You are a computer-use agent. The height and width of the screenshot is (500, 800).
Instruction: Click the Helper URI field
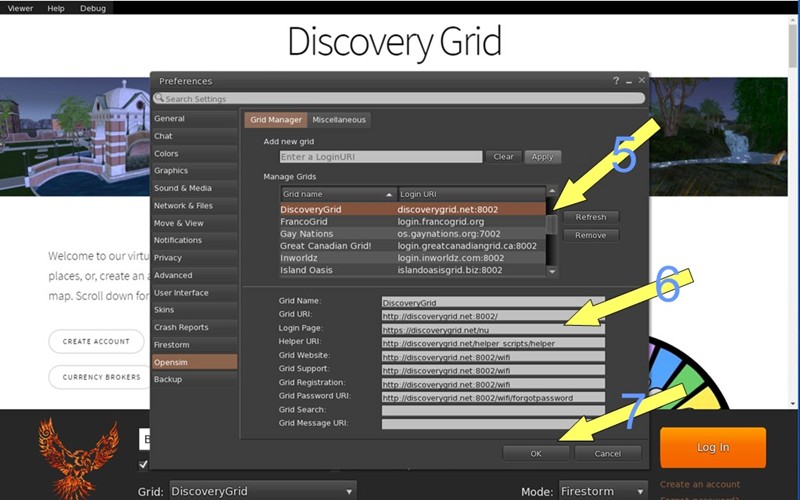[493, 343]
